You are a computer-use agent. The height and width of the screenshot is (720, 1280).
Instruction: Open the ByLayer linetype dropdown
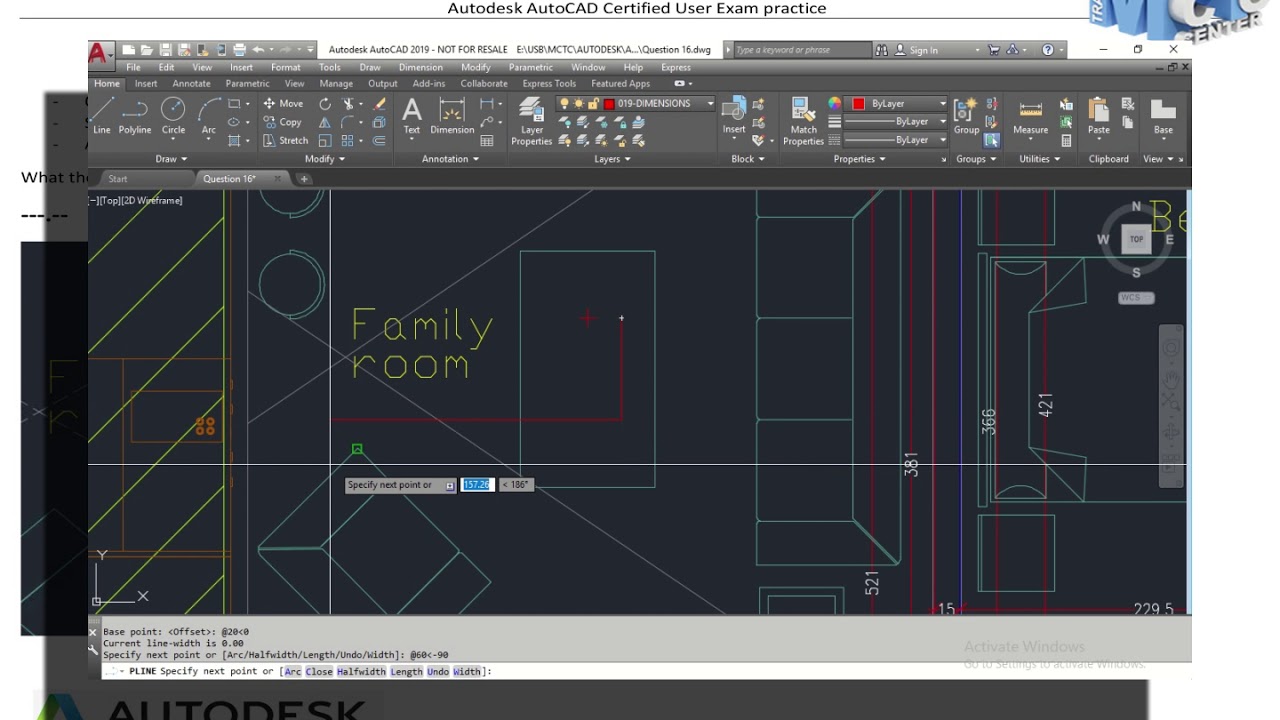pos(942,140)
